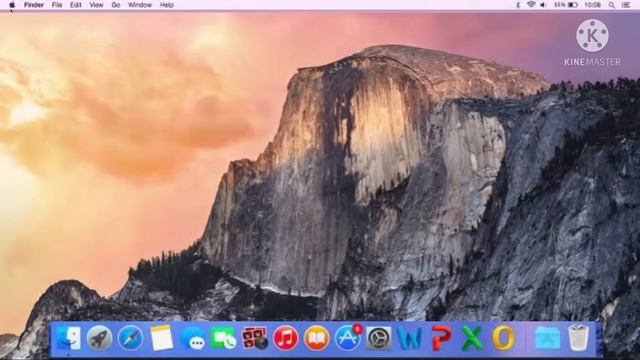Launch Excel green X icon
Screen dimensions: 640x360
tap(472, 338)
